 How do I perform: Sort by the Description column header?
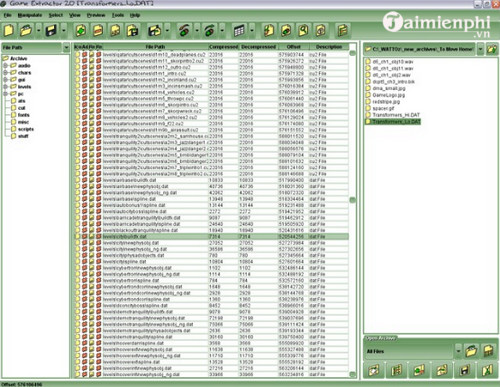(329, 47)
